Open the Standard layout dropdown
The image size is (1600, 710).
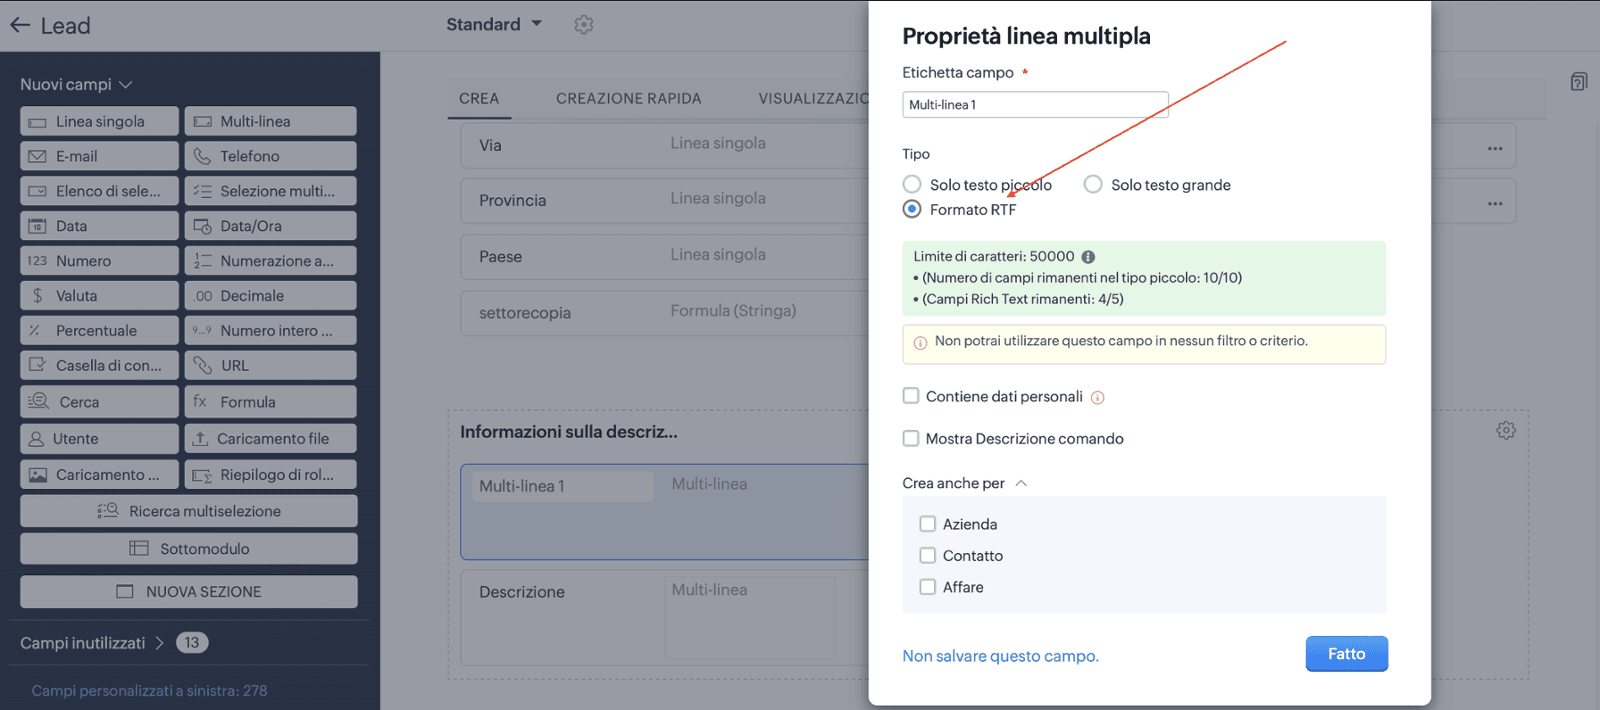(x=494, y=24)
